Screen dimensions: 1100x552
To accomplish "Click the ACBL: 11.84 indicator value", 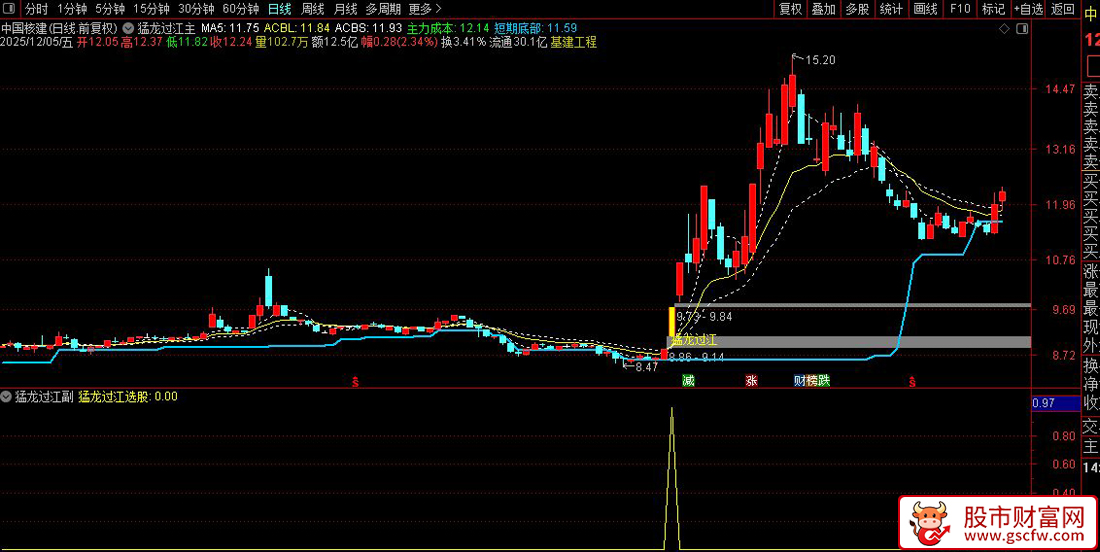I will coord(297,28).
